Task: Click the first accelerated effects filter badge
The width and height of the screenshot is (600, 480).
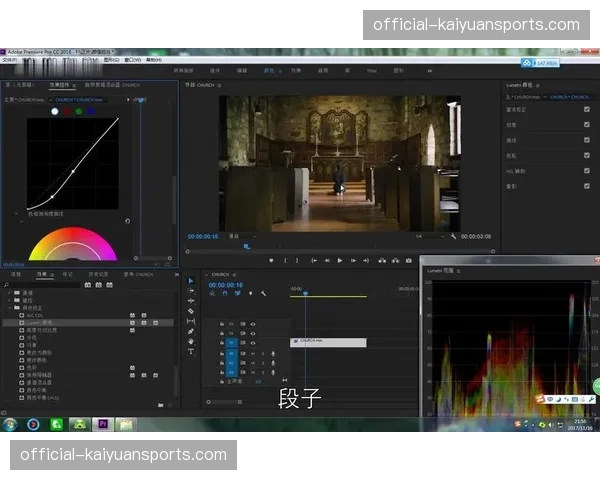Action: [88, 285]
